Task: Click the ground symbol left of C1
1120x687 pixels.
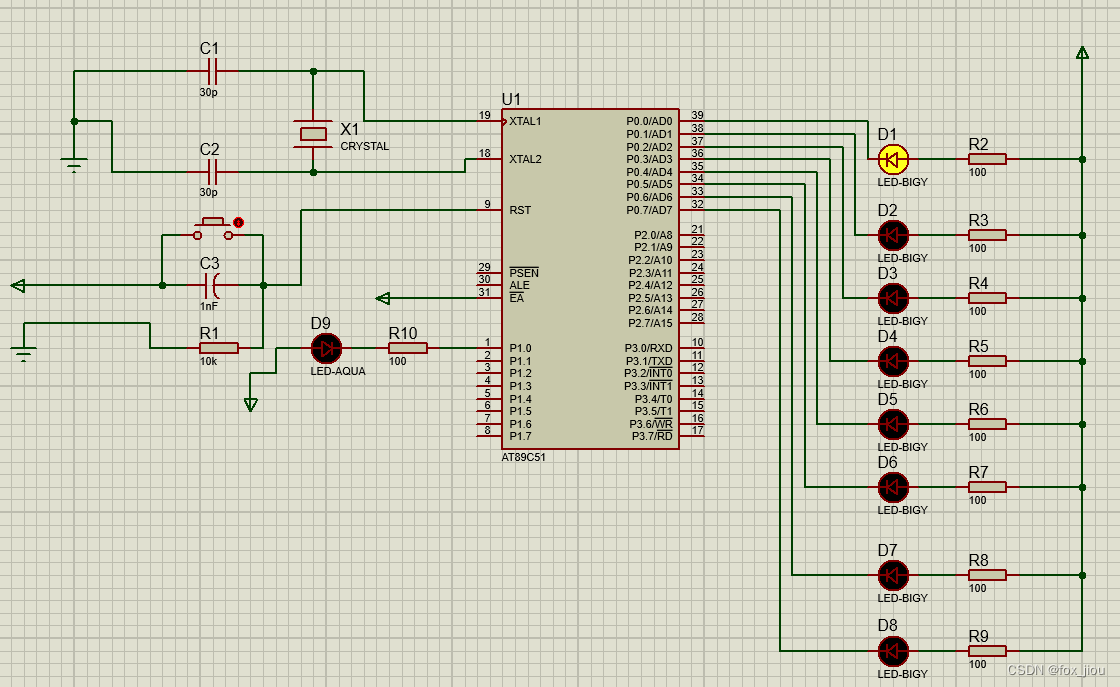Action: pos(74,164)
